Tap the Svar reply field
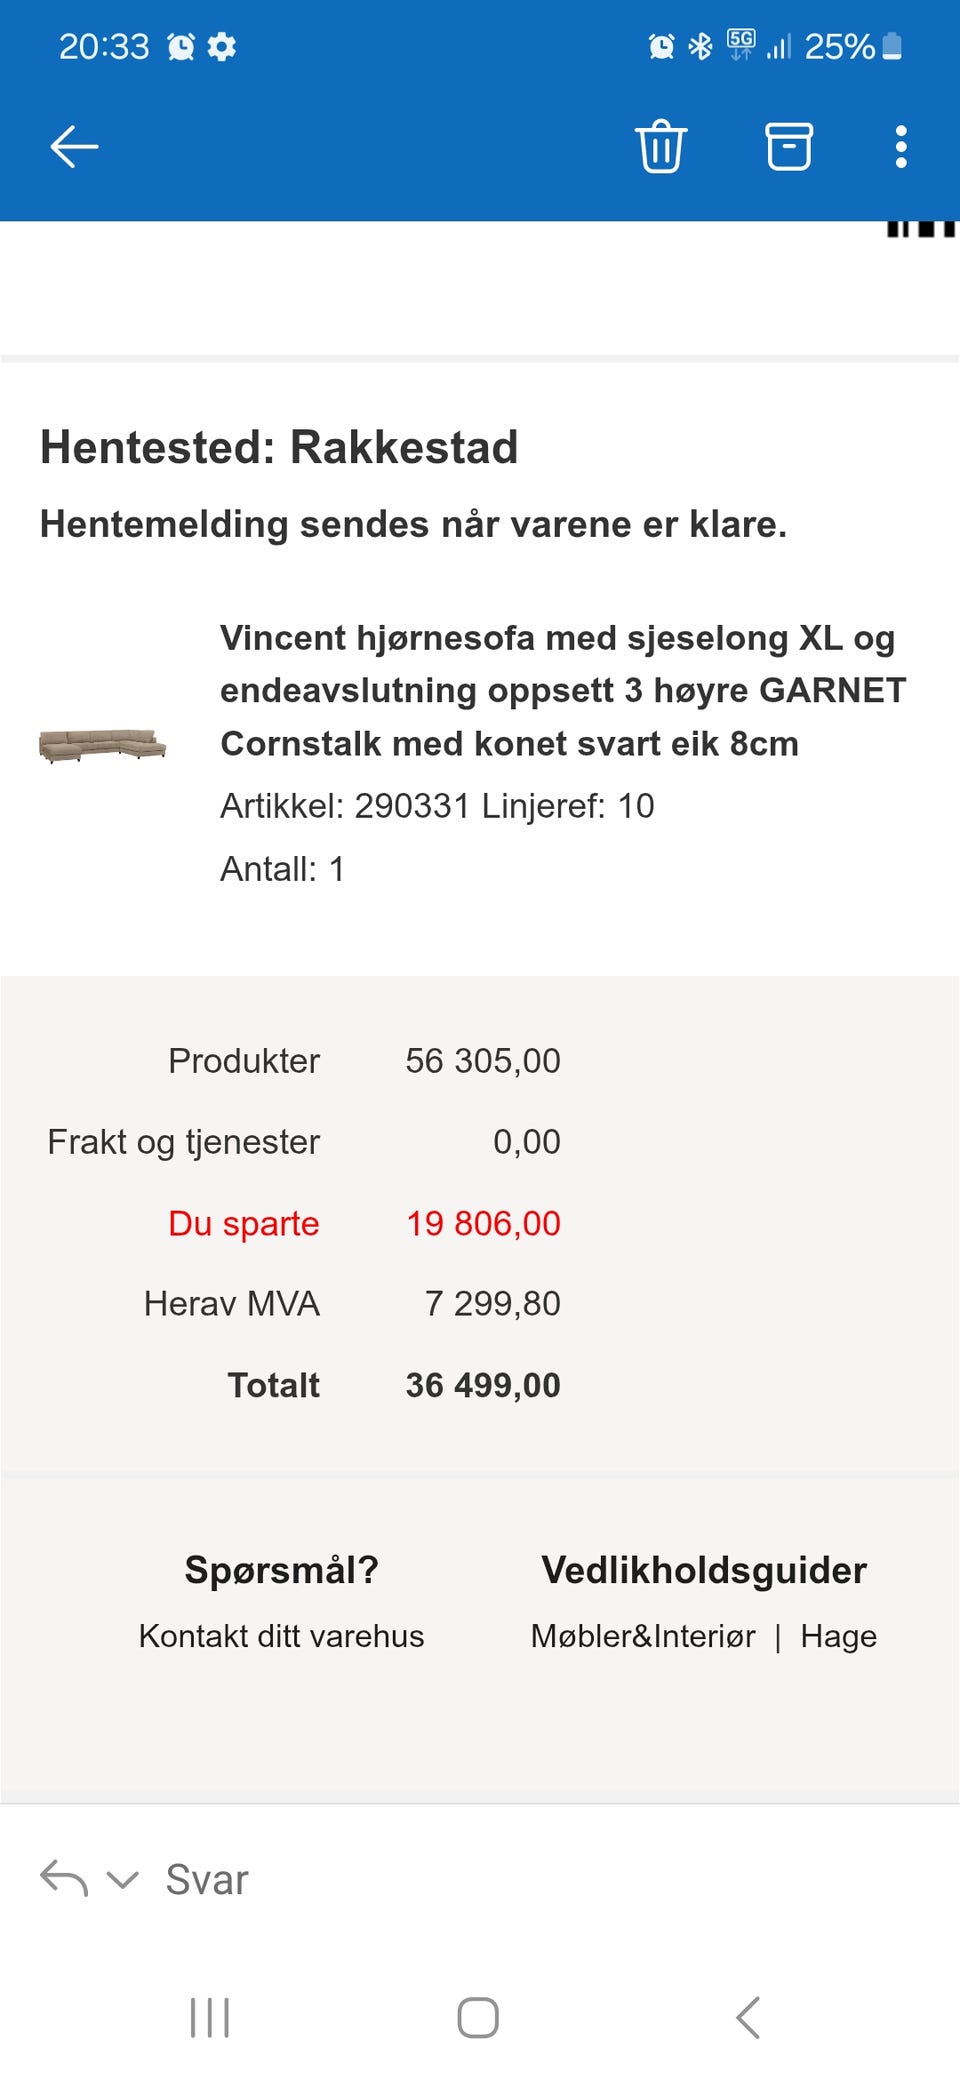Viewport: 960px width, 2080px height. pos(207,1880)
